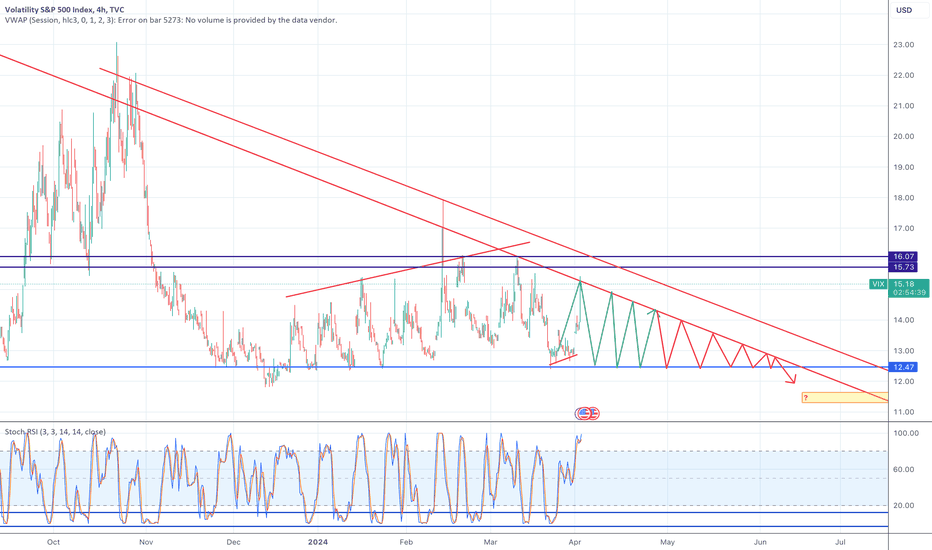Viewport: 932px width, 550px height.
Task: Click the VIX ticker tag on price axis
Action: (x=878, y=284)
